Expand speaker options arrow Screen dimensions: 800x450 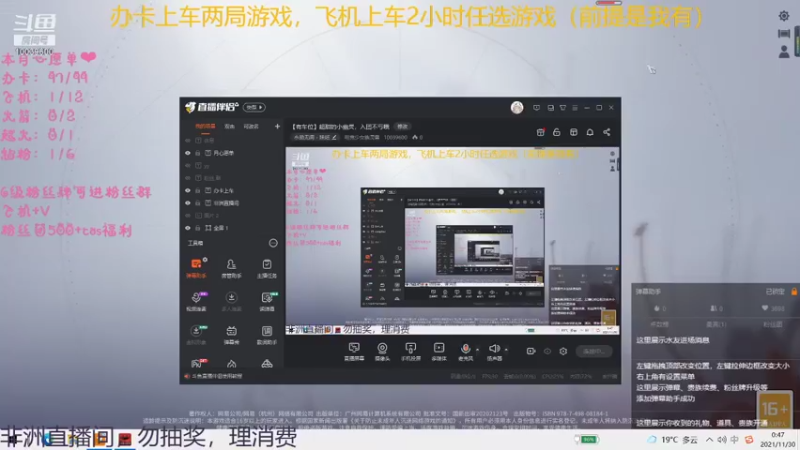pos(506,349)
